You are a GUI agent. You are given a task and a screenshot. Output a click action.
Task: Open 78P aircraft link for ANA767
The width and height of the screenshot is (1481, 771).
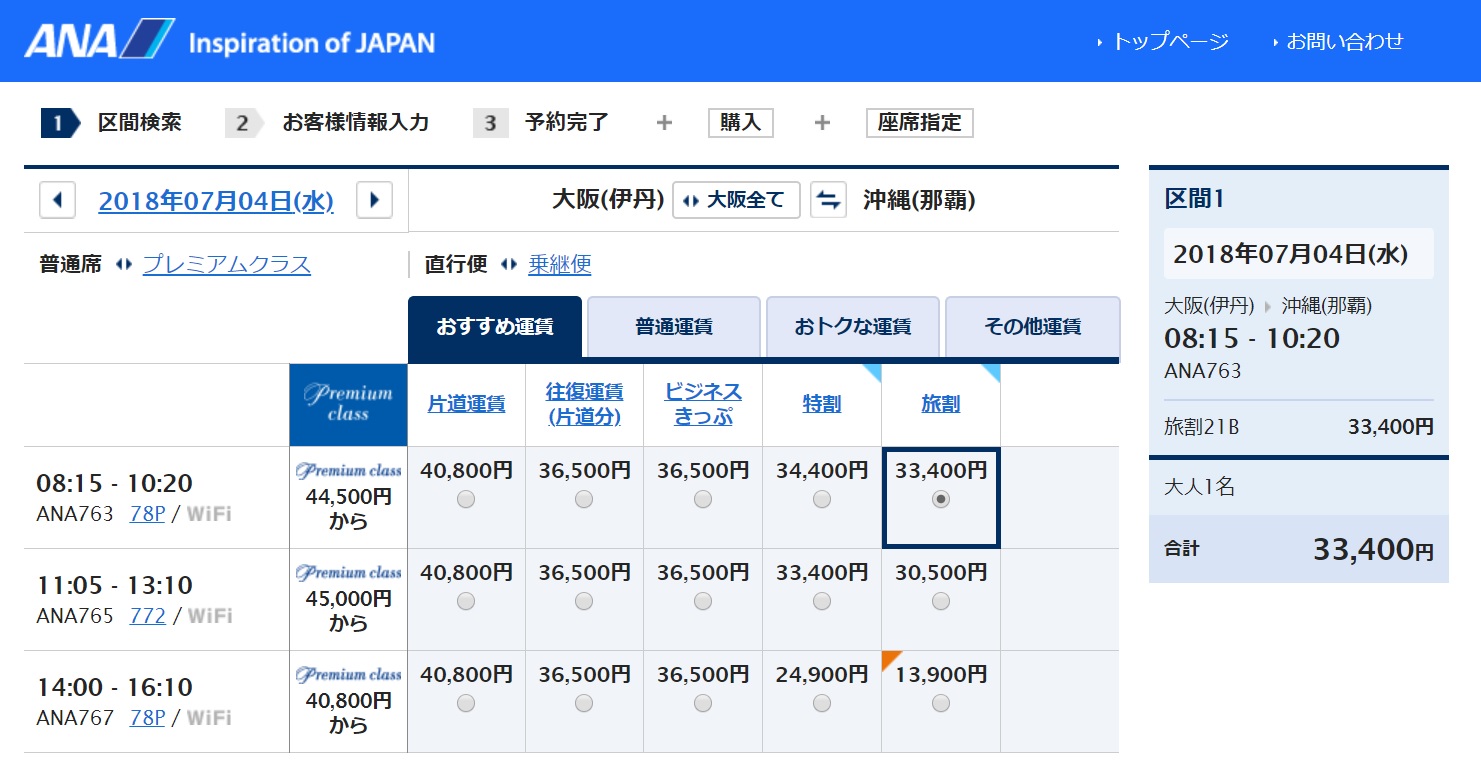tap(147, 718)
